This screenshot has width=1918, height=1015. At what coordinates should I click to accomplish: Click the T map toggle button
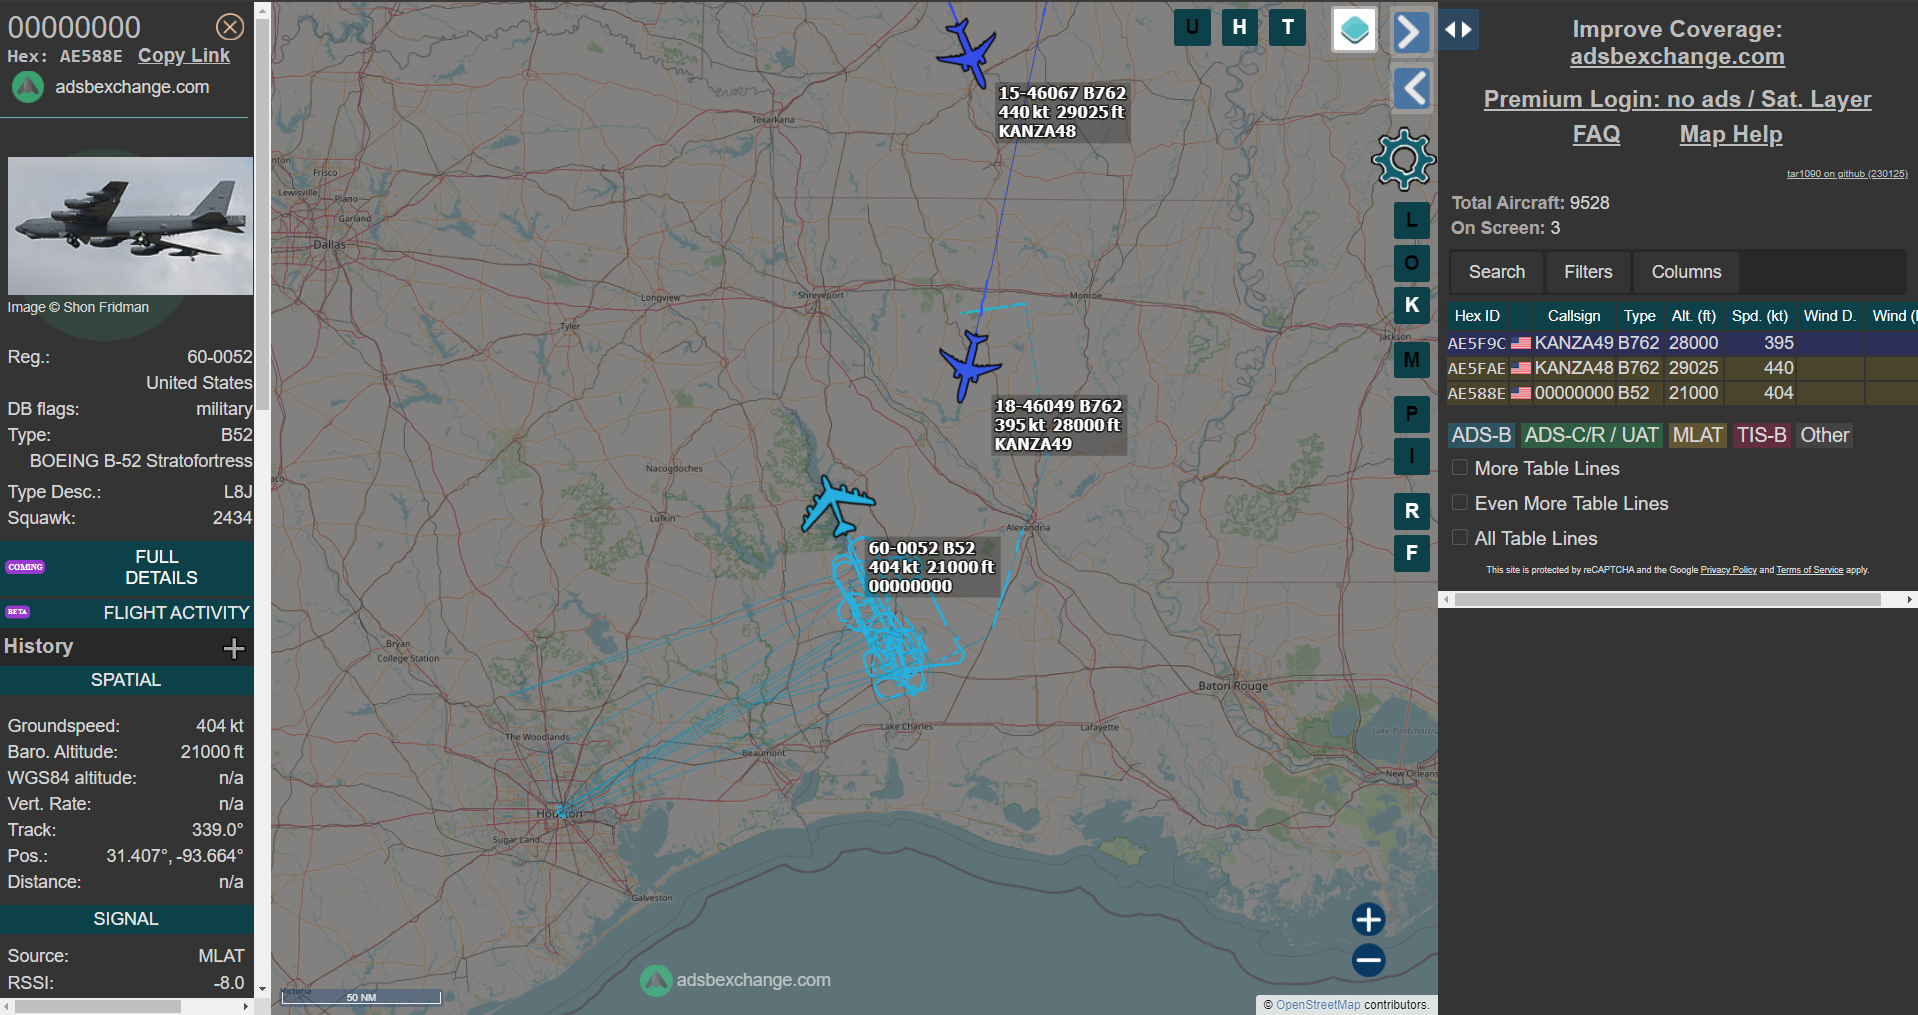[x=1288, y=27]
